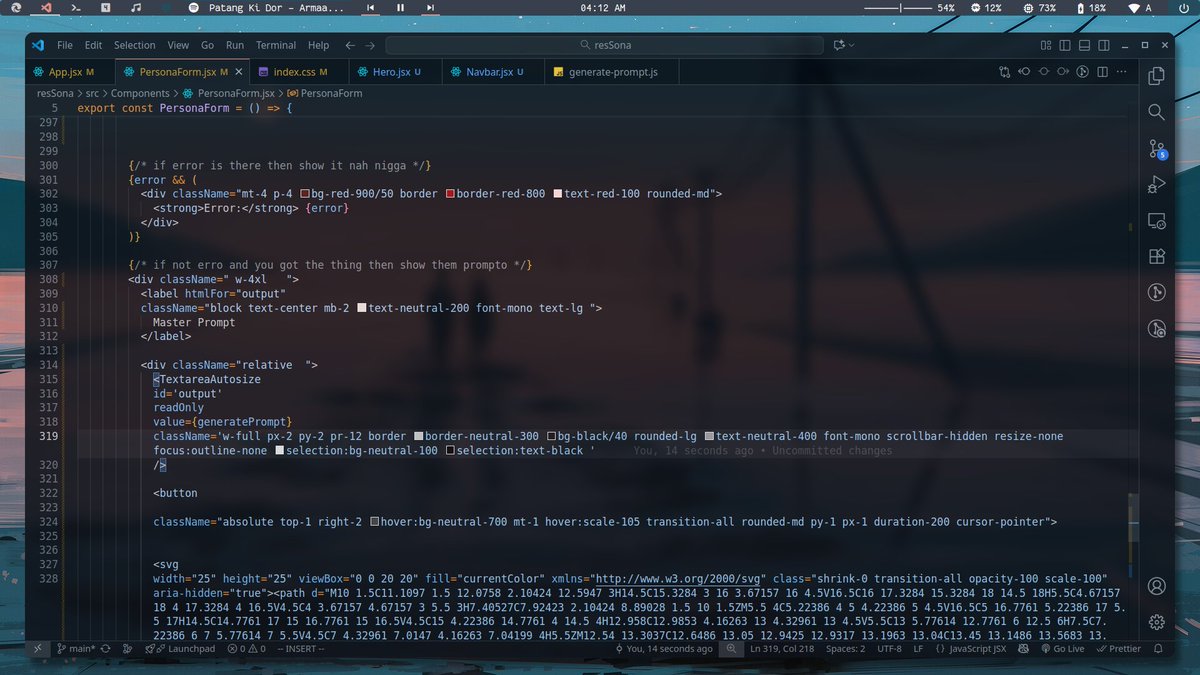The image size is (1200, 675).
Task: Open Source Control view with badge
Action: point(1156,149)
